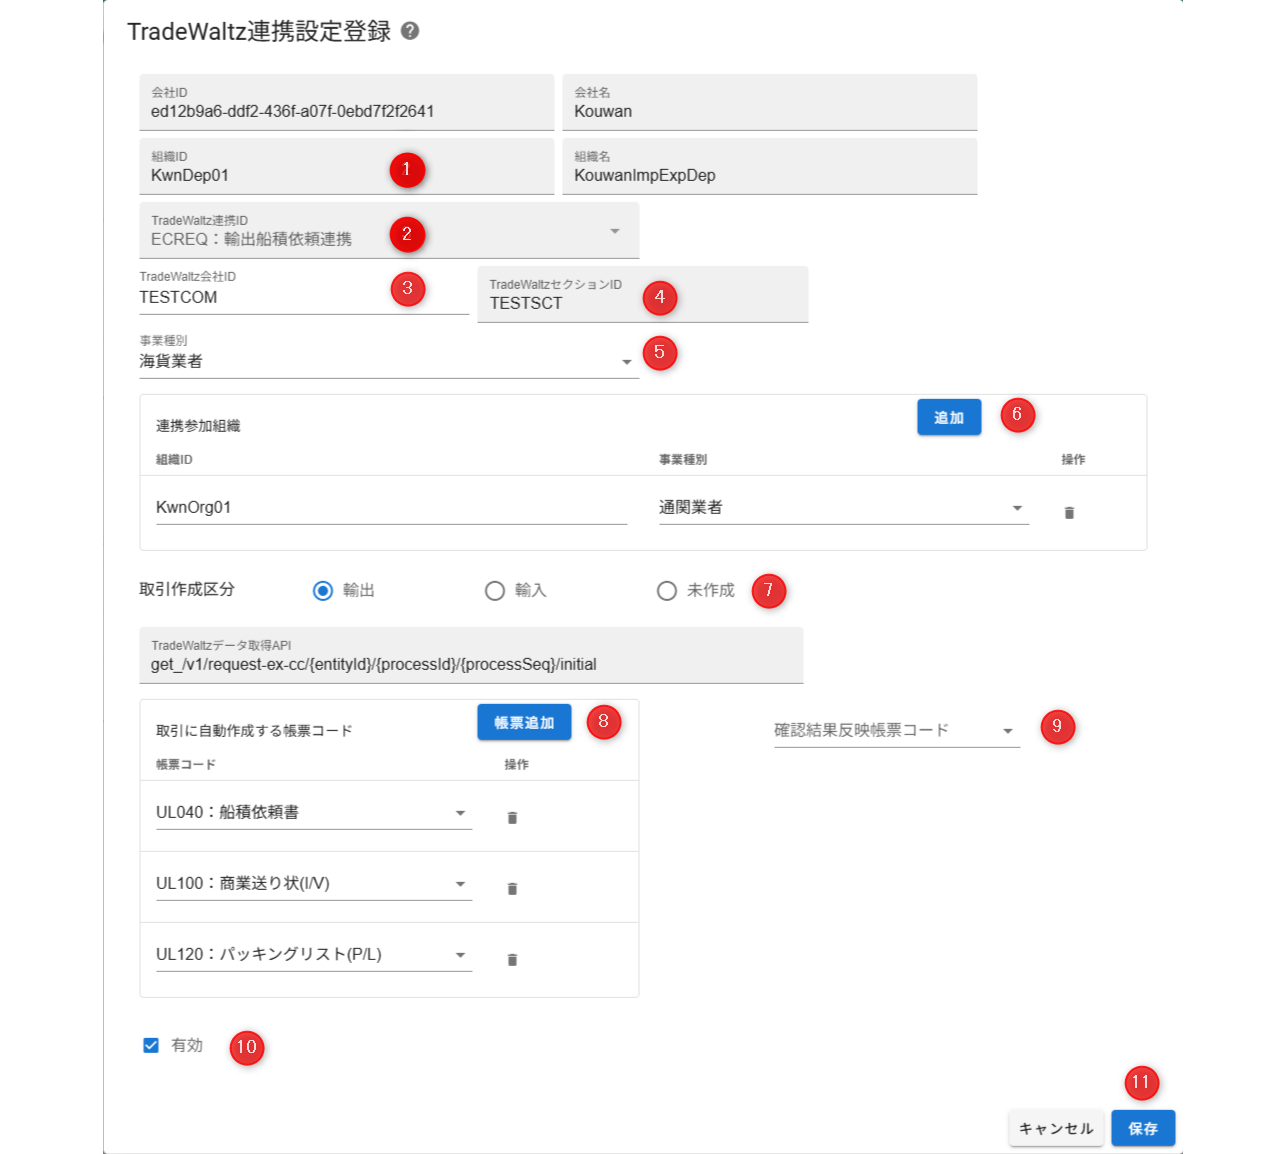
Task: Select the 輸出 radio option
Action: coord(323,591)
